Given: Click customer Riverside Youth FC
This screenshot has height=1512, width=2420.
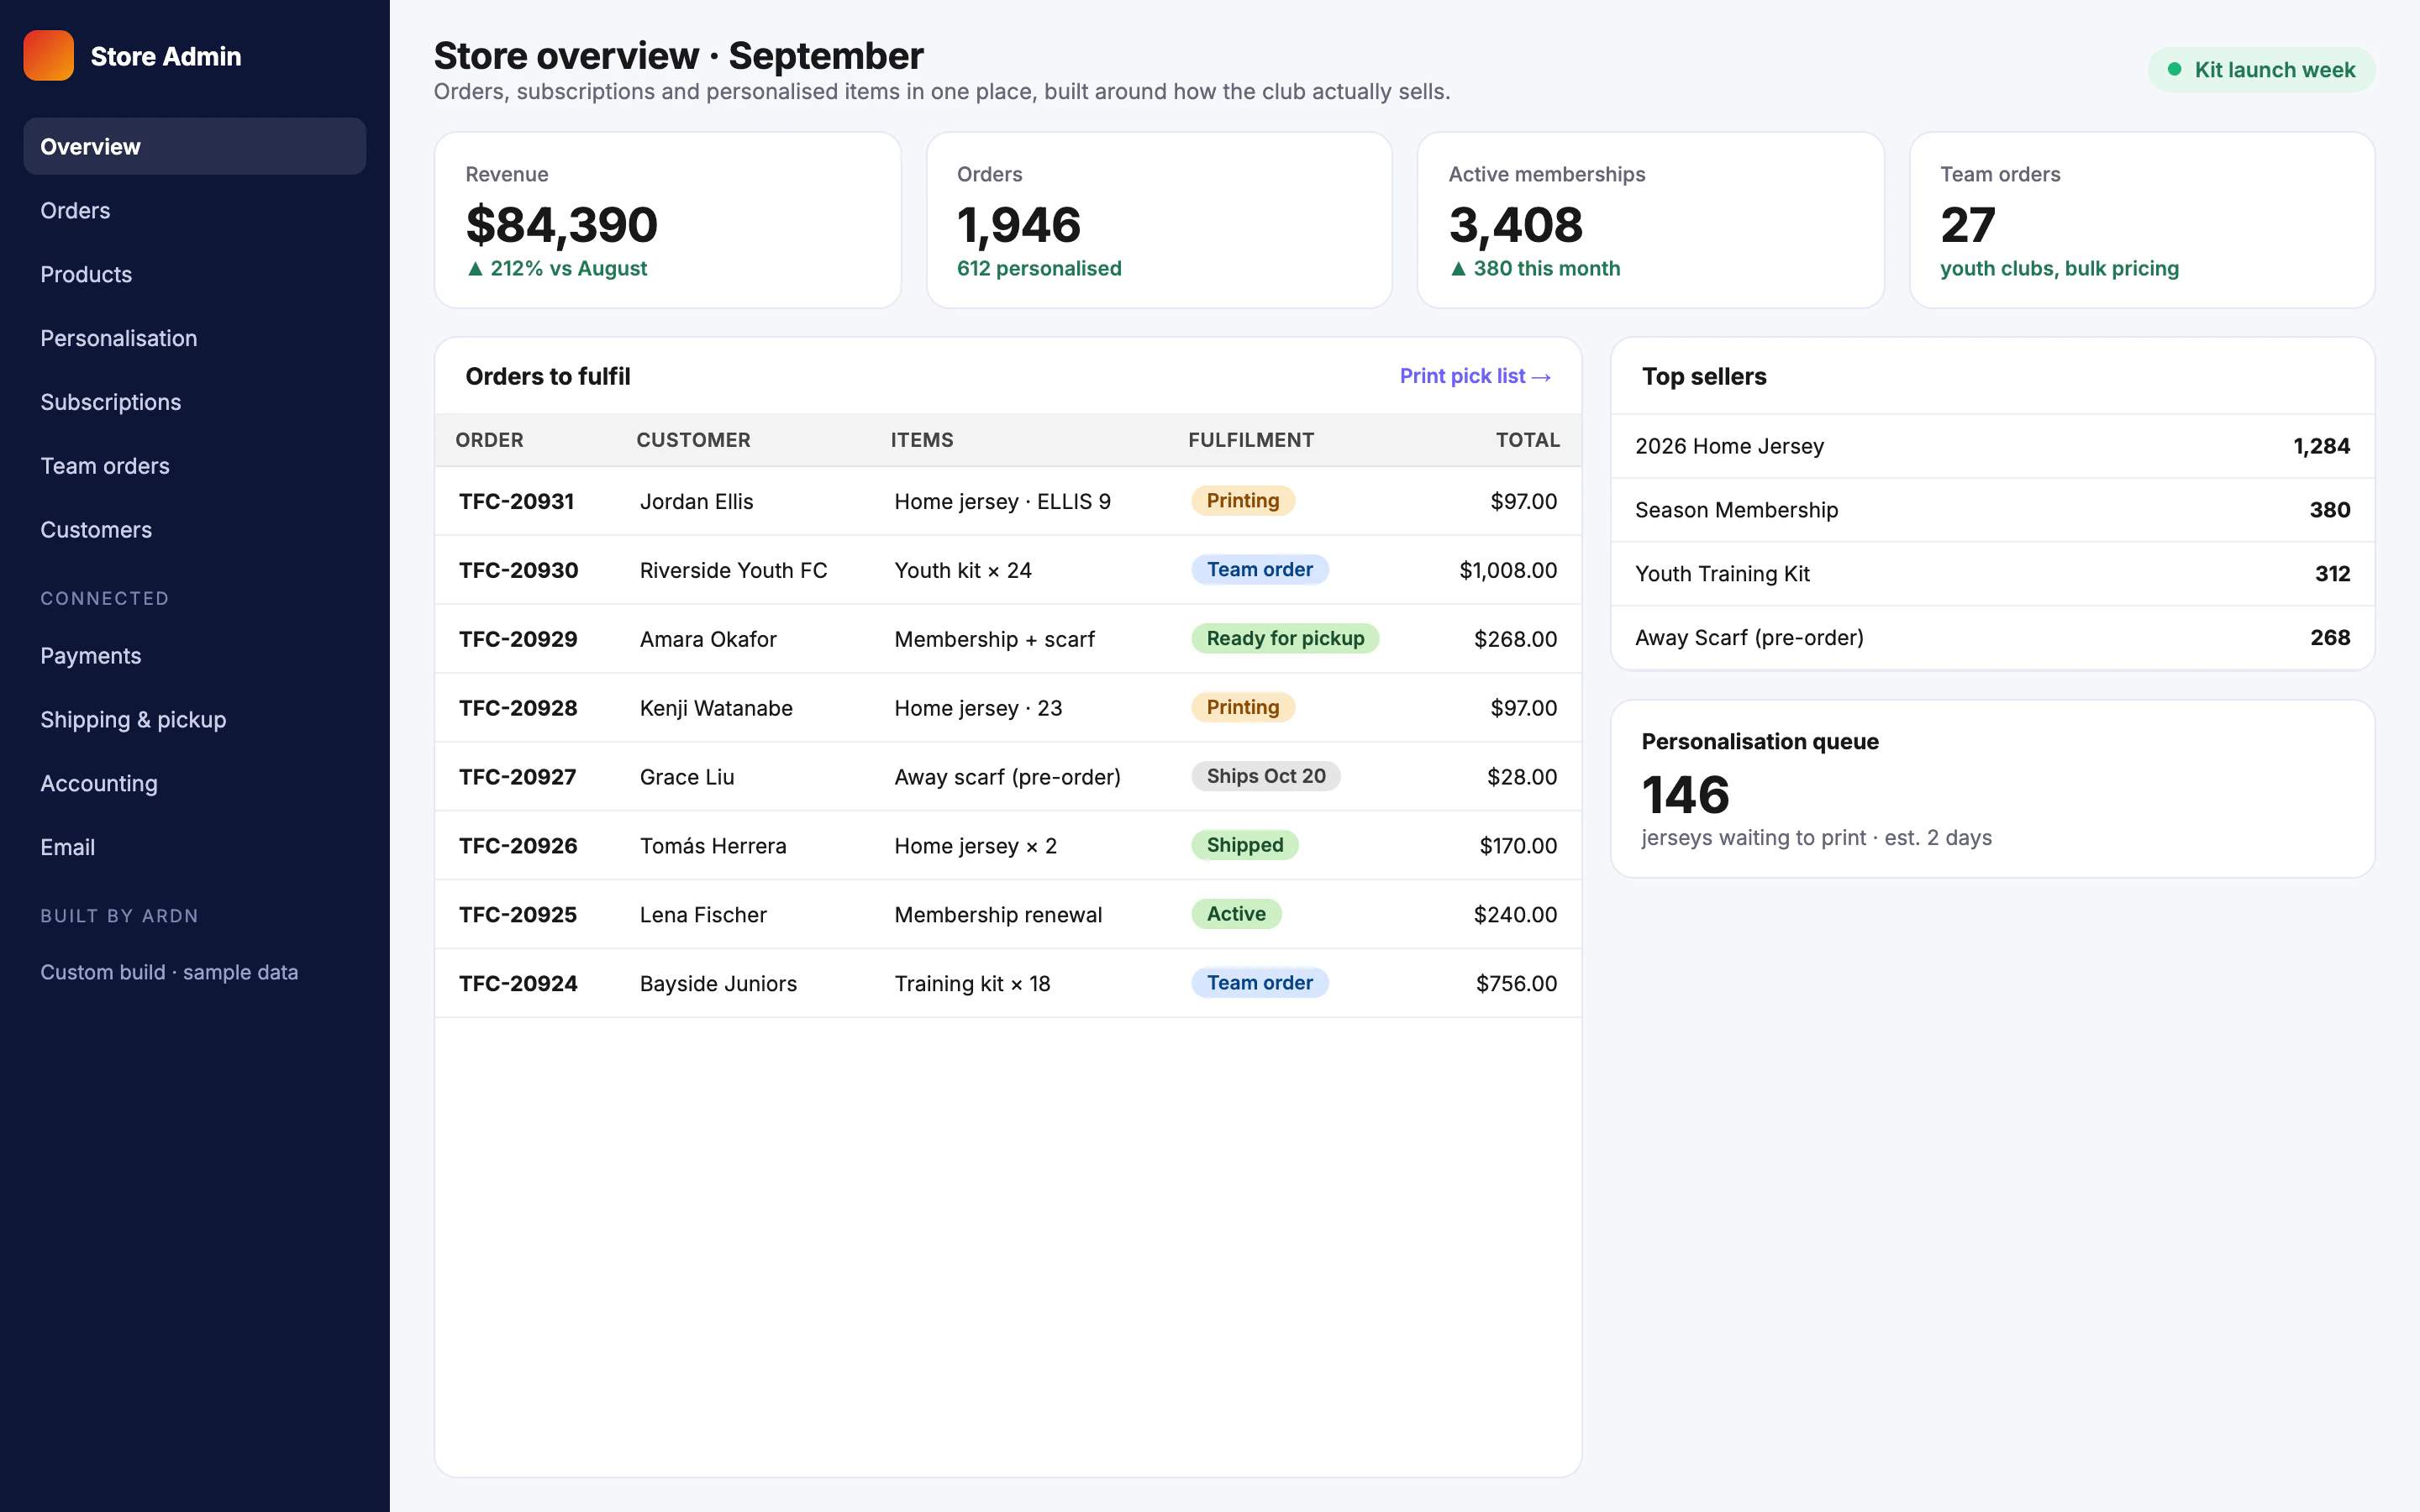Looking at the screenshot, I should pos(733,570).
